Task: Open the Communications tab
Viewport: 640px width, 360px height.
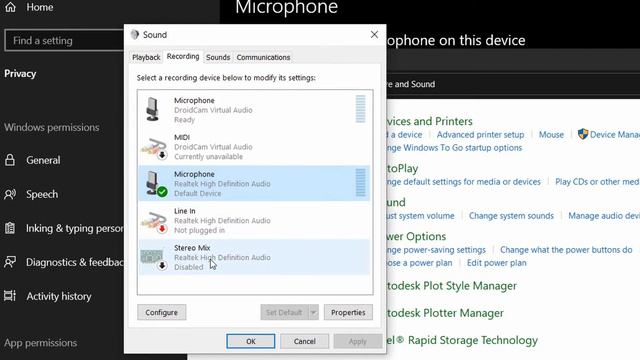Action: point(263,58)
